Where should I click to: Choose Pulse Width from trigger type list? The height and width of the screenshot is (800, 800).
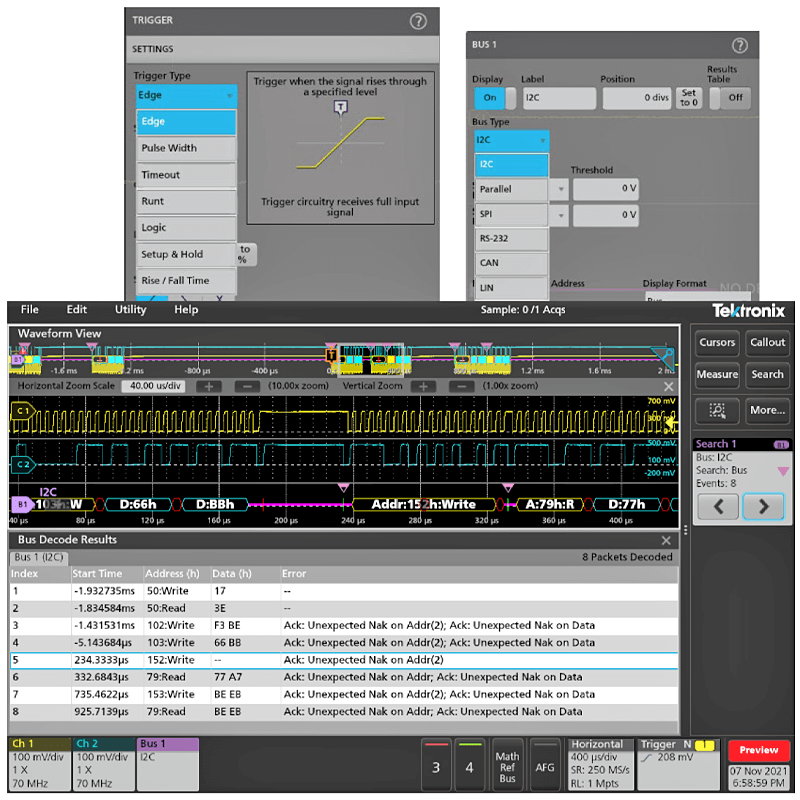pyautogui.click(x=186, y=148)
